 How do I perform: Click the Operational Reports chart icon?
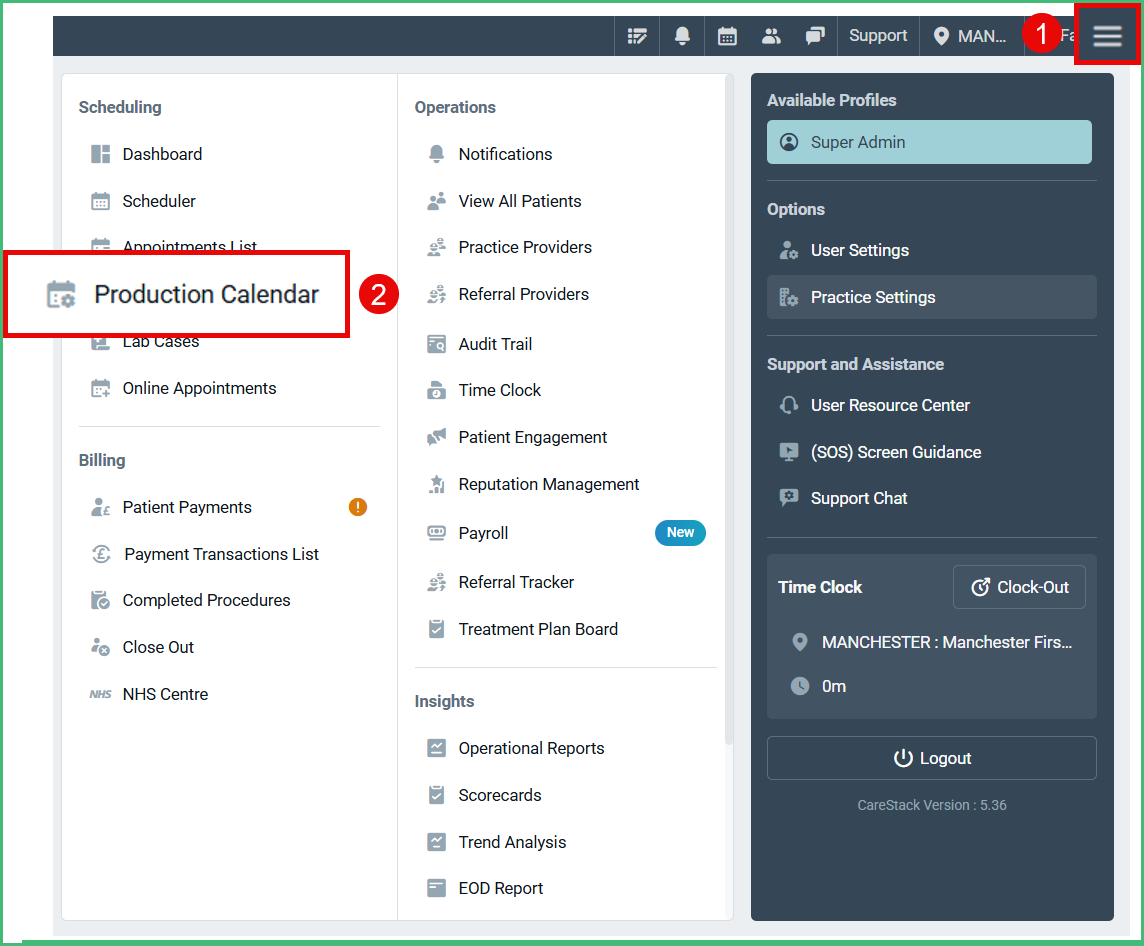tap(436, 748)
